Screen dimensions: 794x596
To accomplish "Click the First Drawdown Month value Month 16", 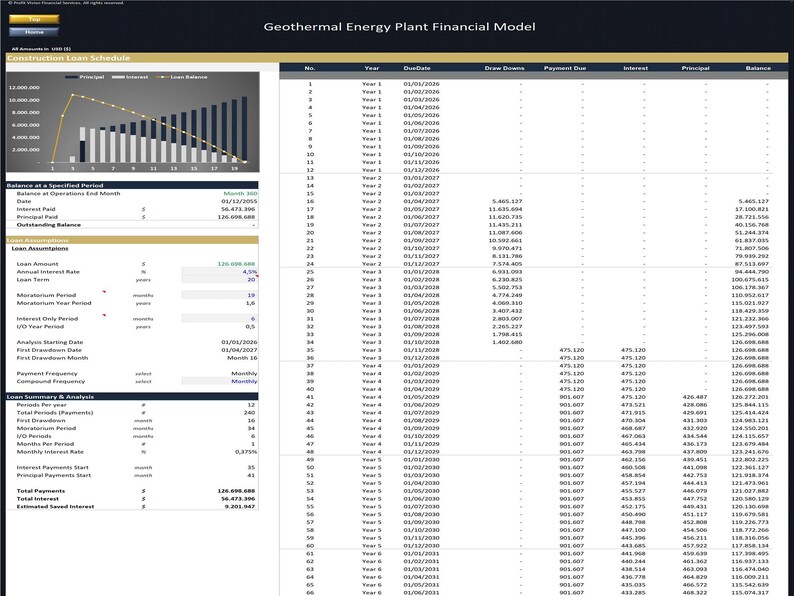I will click(x=242, y=358).
